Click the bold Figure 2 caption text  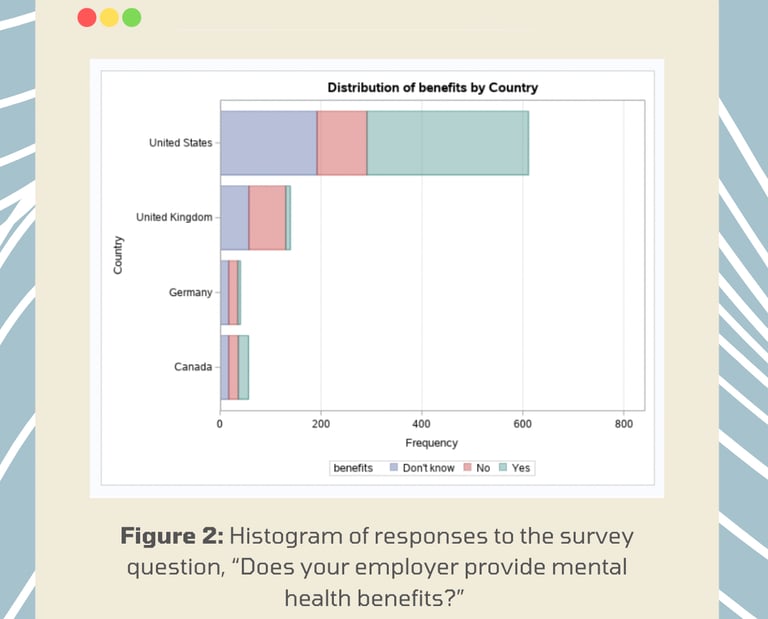[172, 536]
